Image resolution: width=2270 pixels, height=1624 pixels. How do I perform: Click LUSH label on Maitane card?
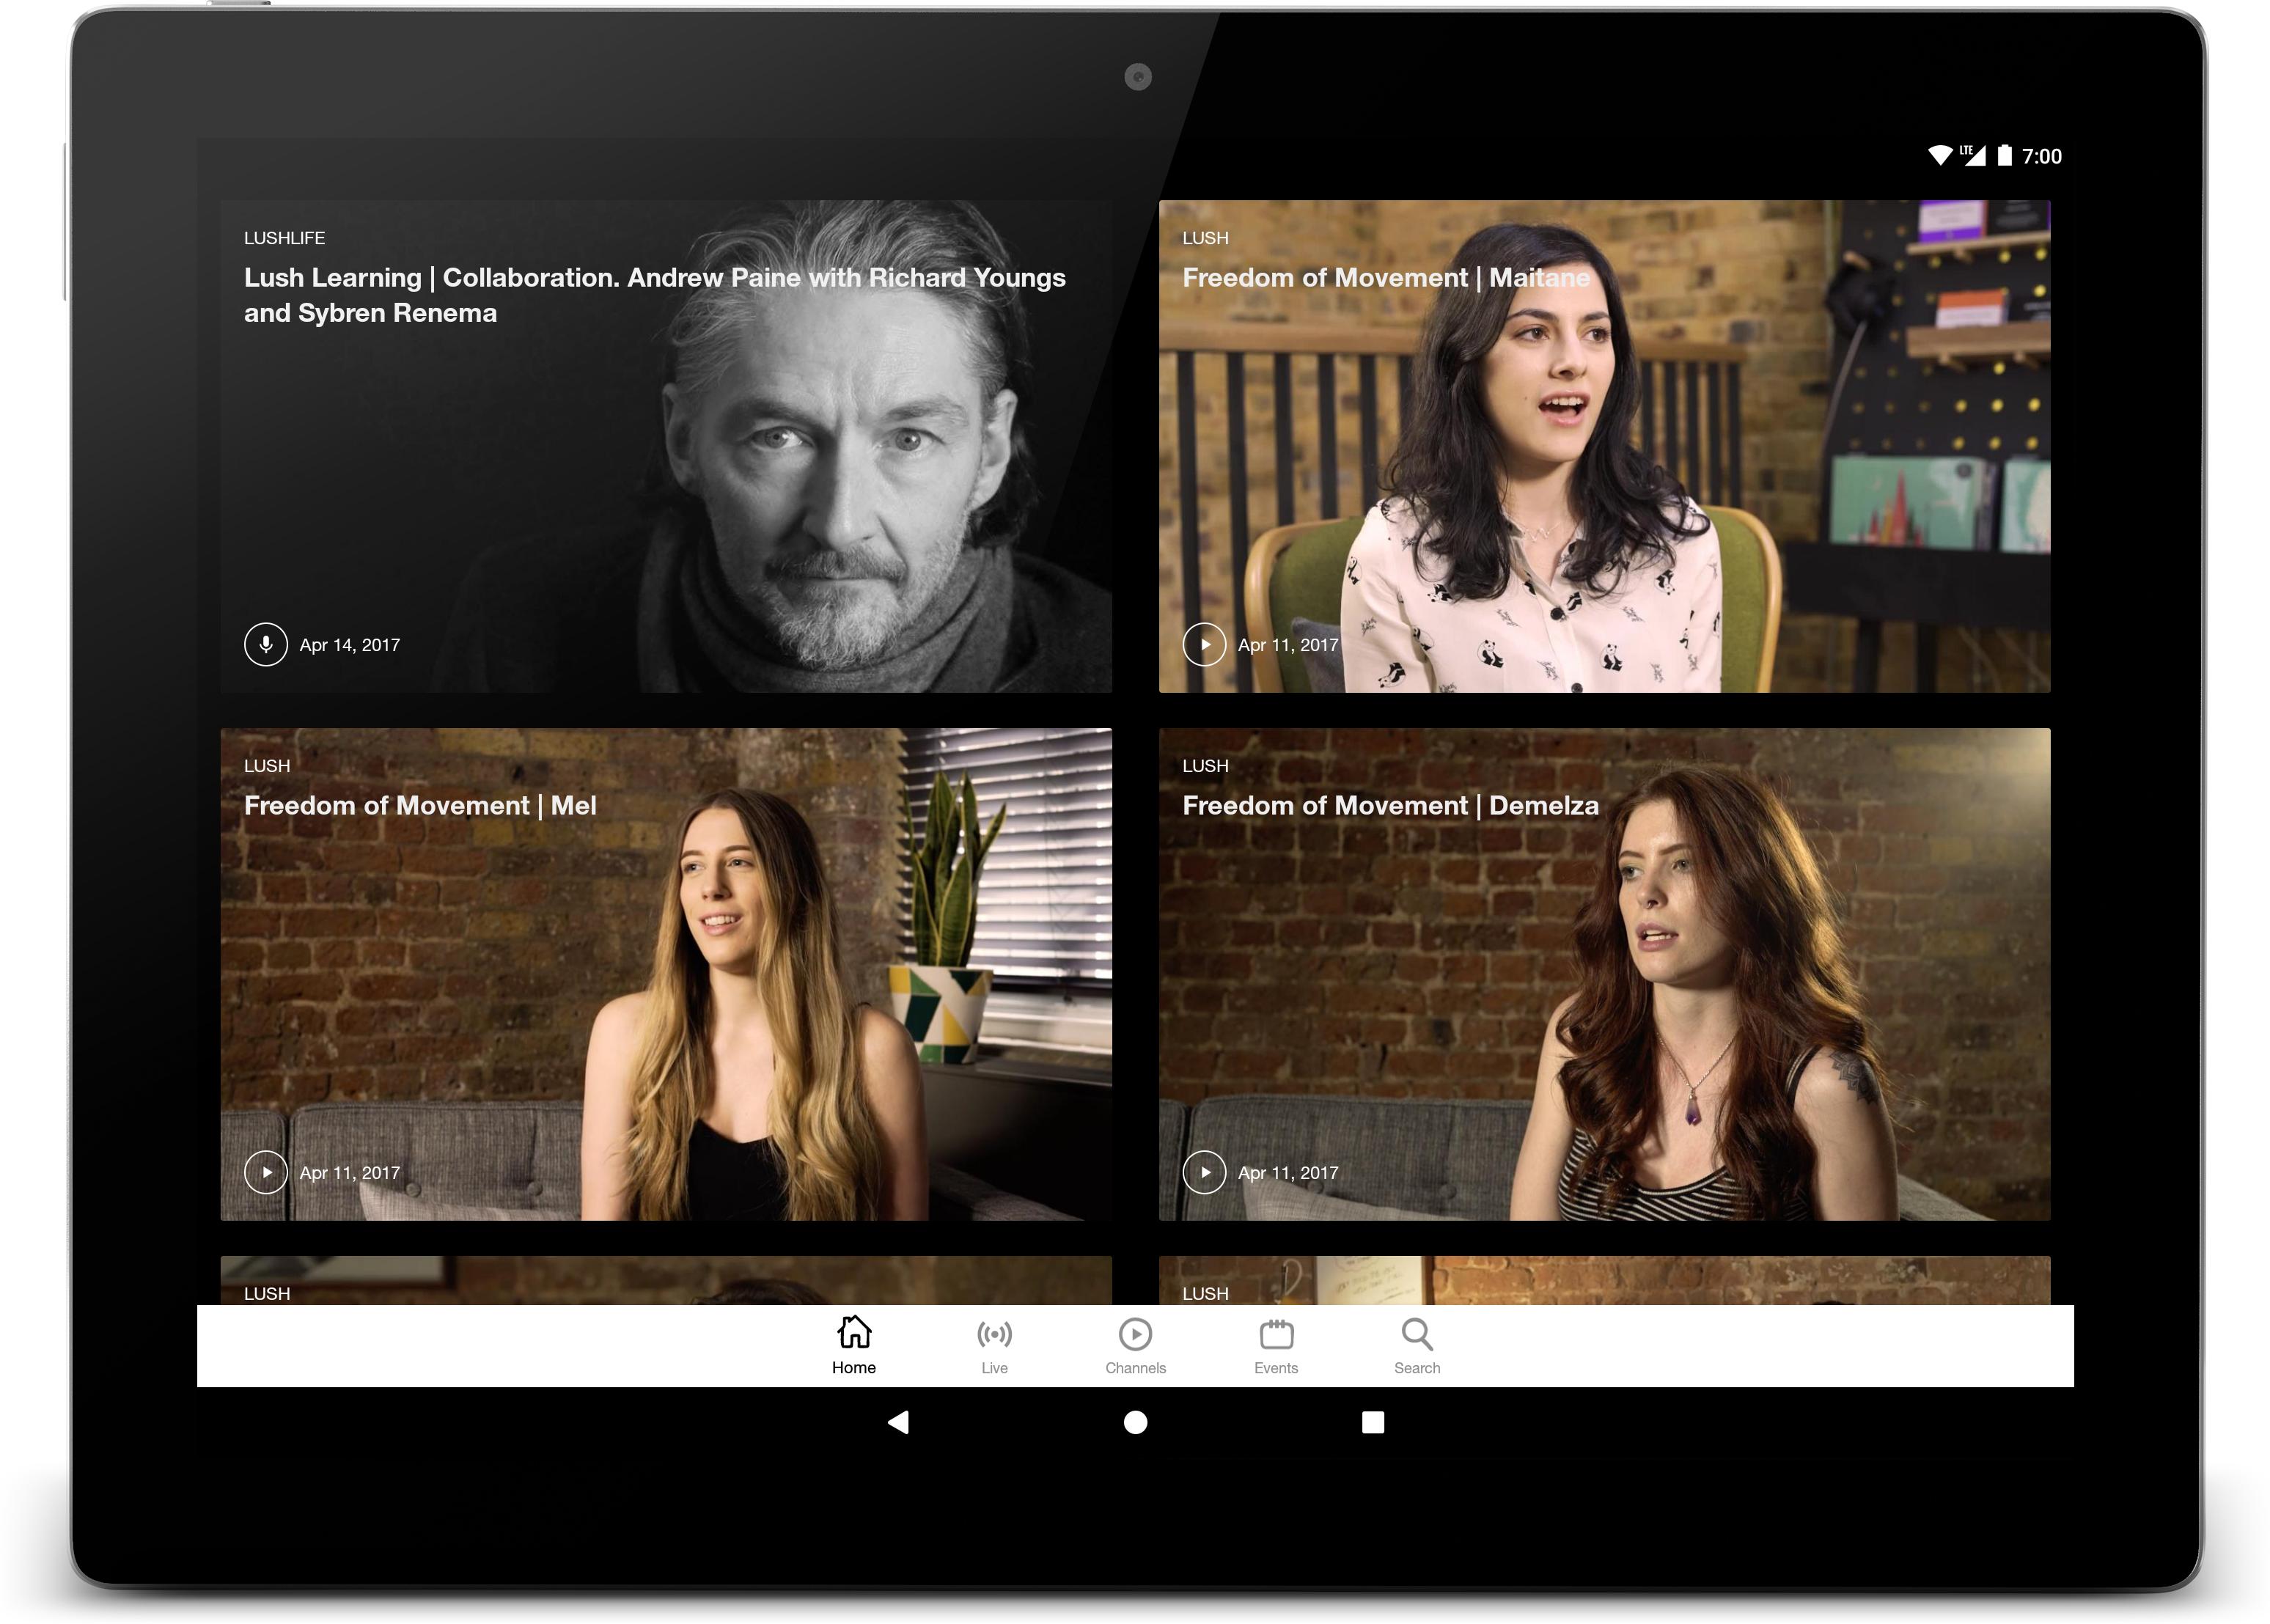pos(1205,238)
